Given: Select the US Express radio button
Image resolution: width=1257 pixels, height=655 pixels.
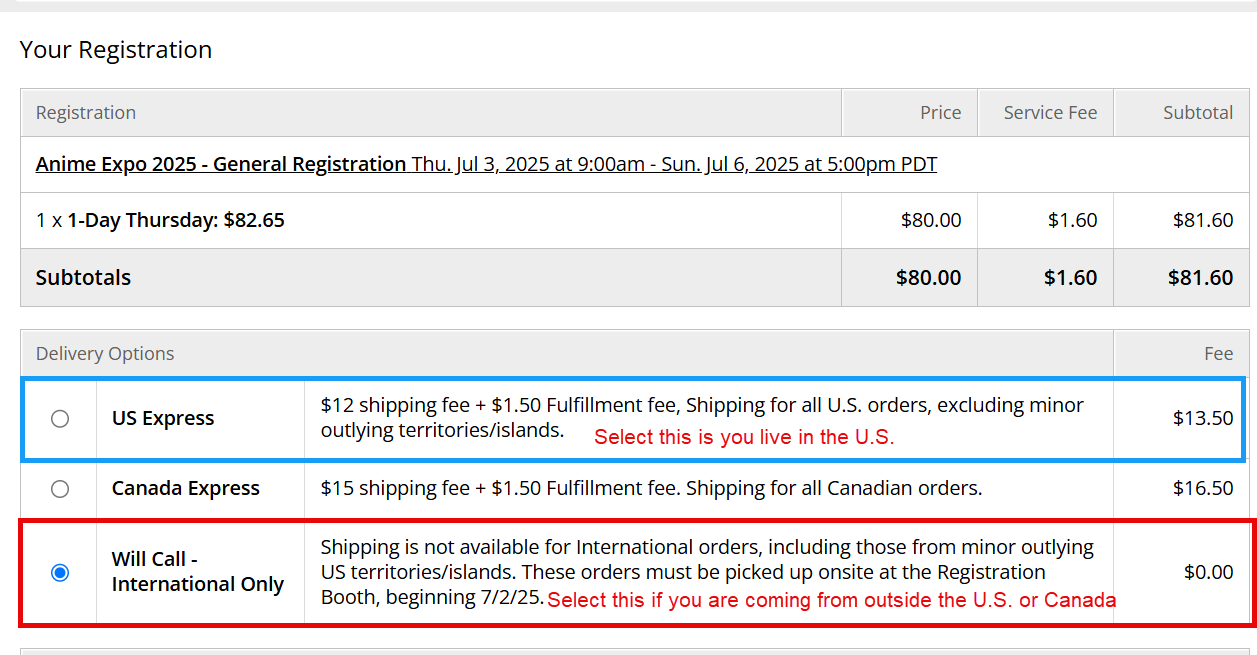Looking at the screenshot, I should 60,418.
